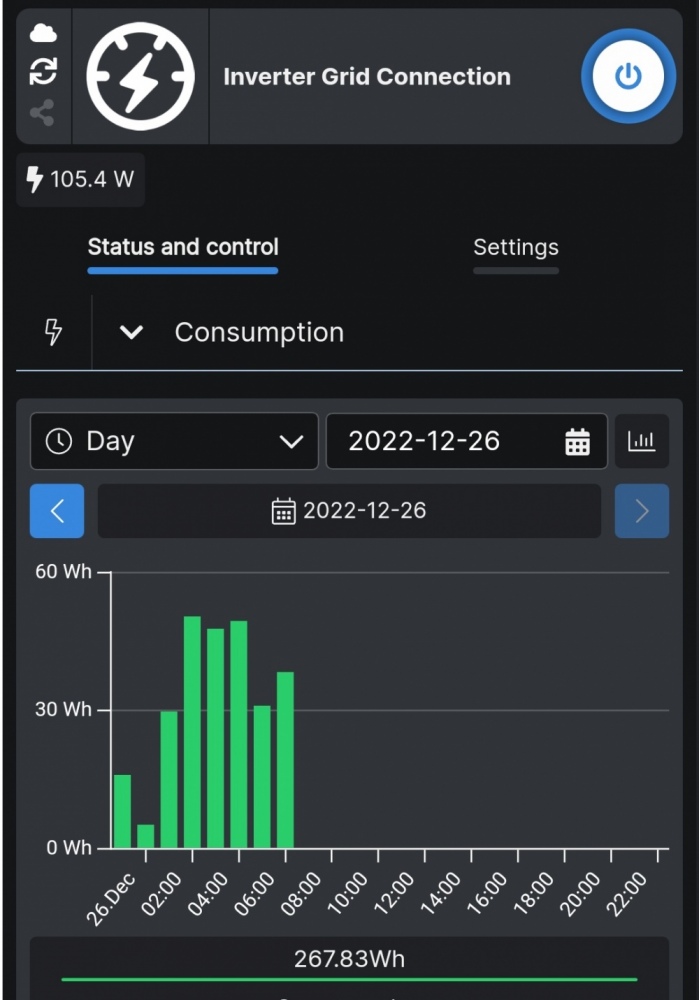This screenshot has height=1000, width=699.
Task: Click the 2022-12-26 date input field
Action: click(x=440, y=441)
